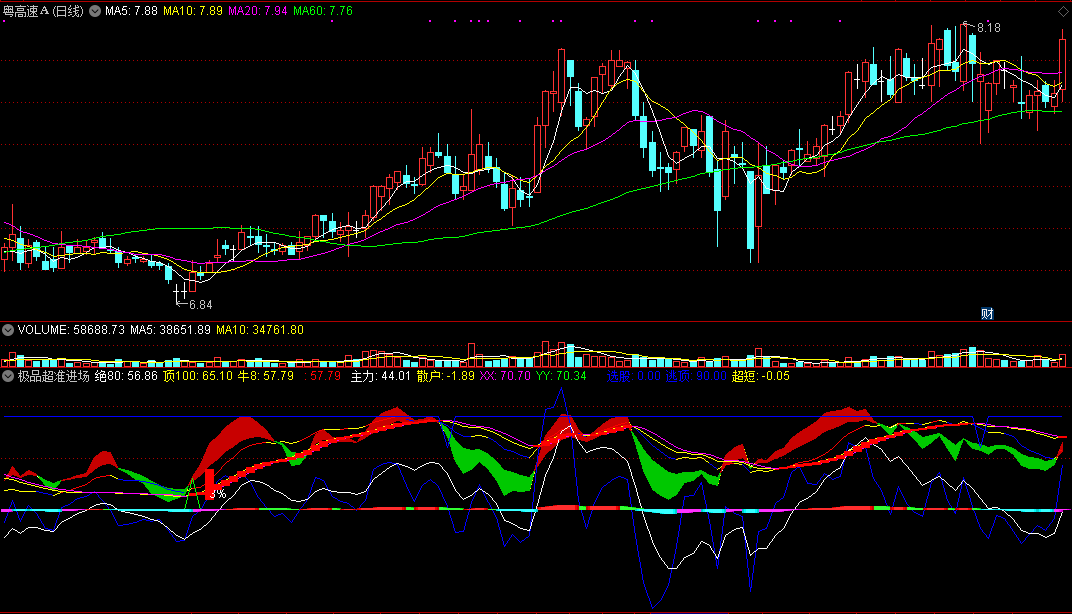
Task: Click the 顶100: 65.10 value
Action: [x=198, y=376]
